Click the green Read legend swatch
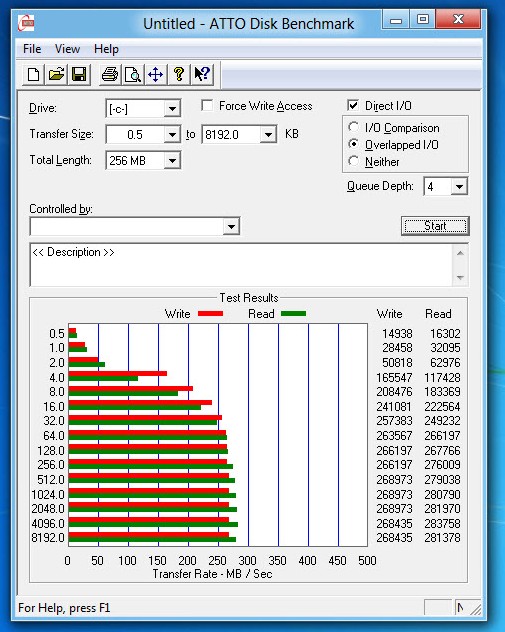The width and height of the screenshot is (505, 632). [293, 314]
